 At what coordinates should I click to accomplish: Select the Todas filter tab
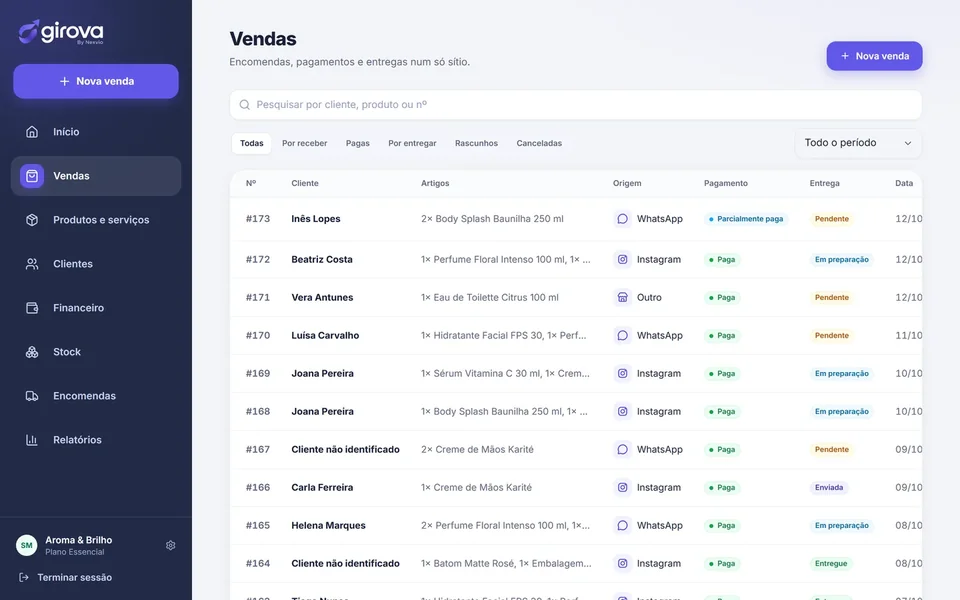252,143
